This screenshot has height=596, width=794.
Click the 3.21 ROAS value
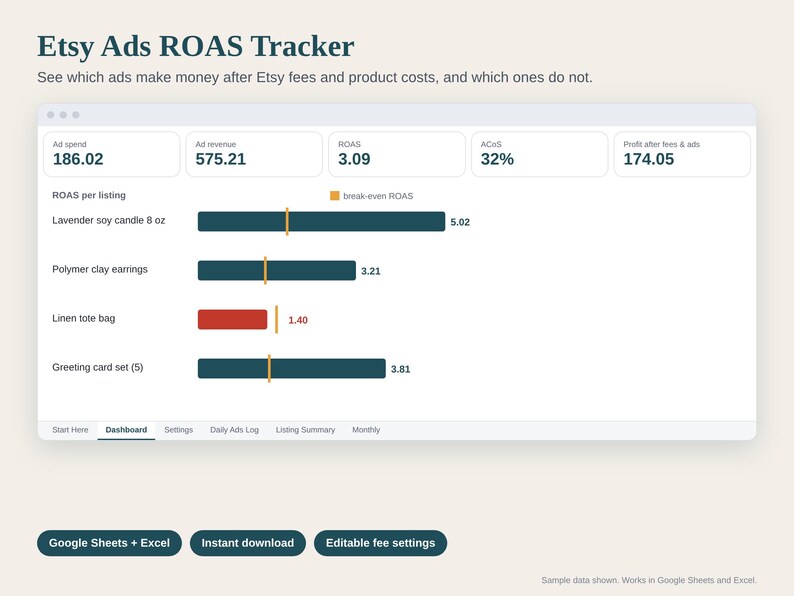click(x=371, y=271)
